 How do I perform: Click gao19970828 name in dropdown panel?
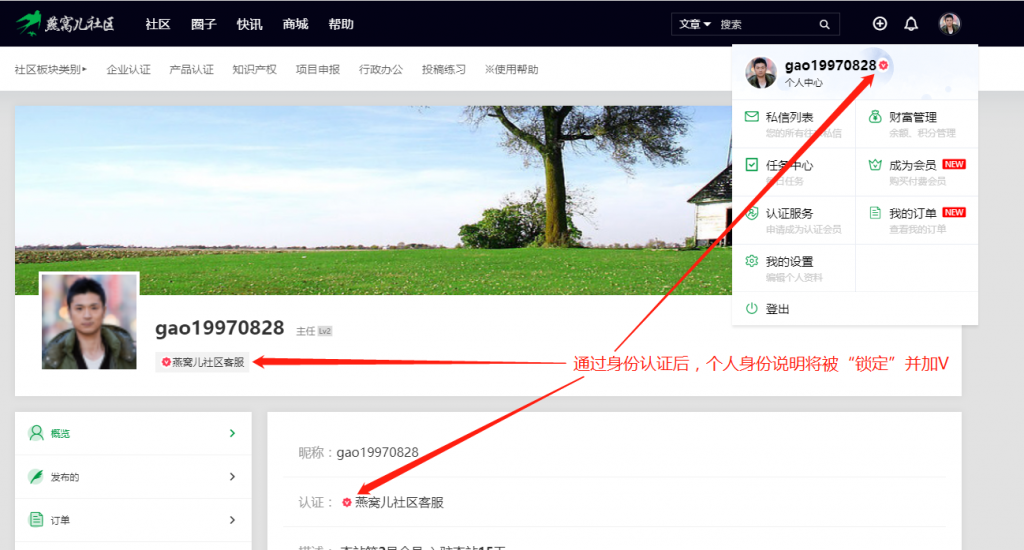(x=830, y=65)
